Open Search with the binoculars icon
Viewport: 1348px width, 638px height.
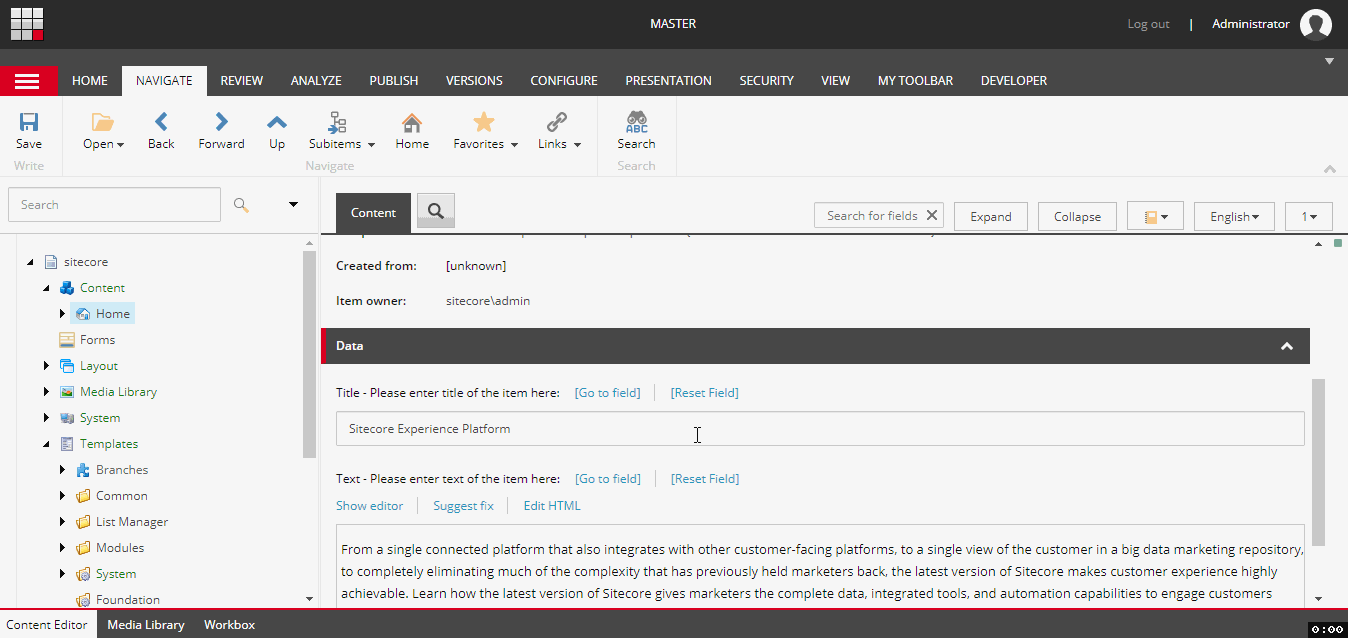(x=636, y=131)
